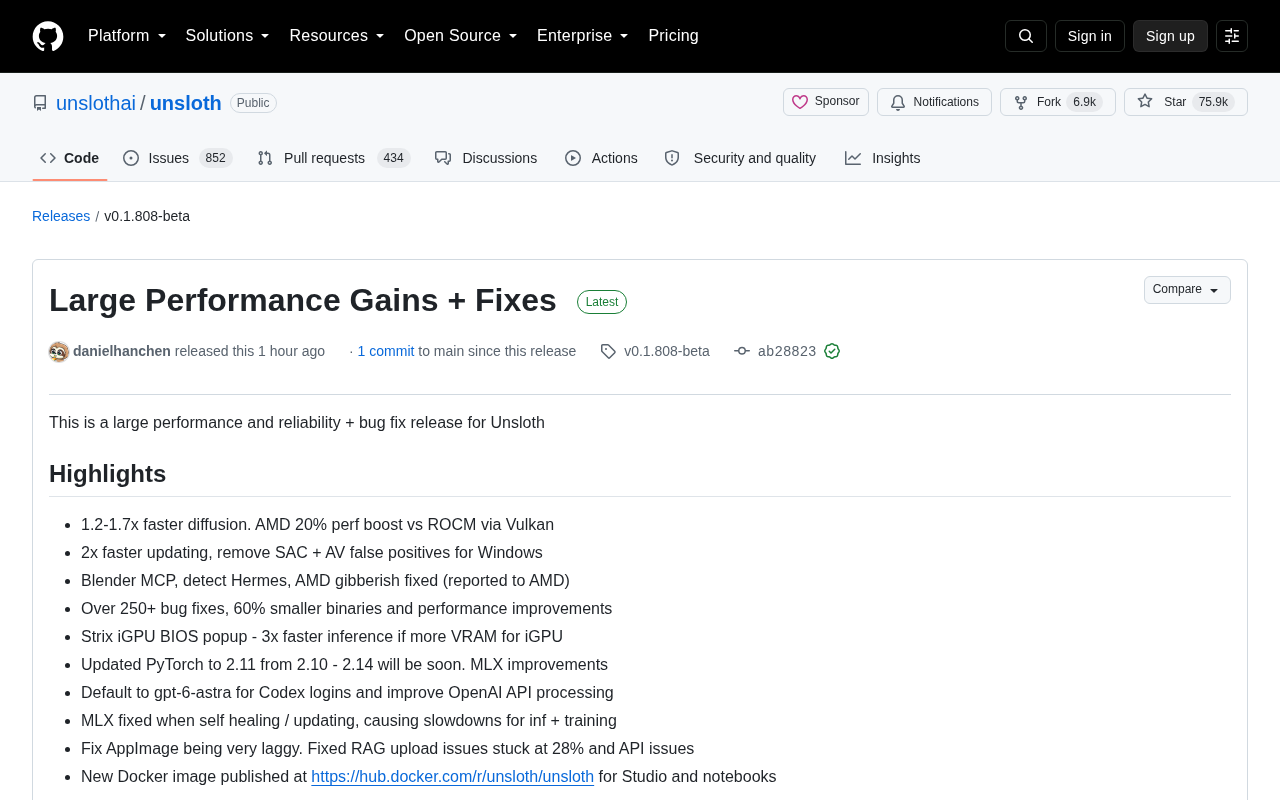The width and height of the screenshot is (1280, 800).
Task: Click the Notifications button
Action: point(934,102)
